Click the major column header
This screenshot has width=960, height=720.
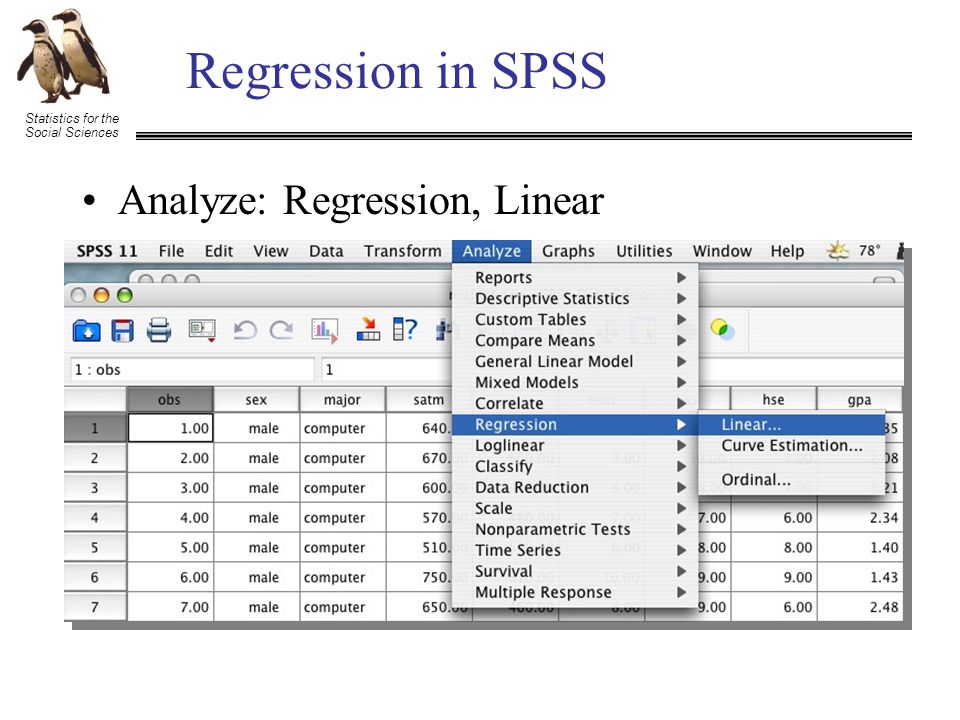tap(342, 400)
